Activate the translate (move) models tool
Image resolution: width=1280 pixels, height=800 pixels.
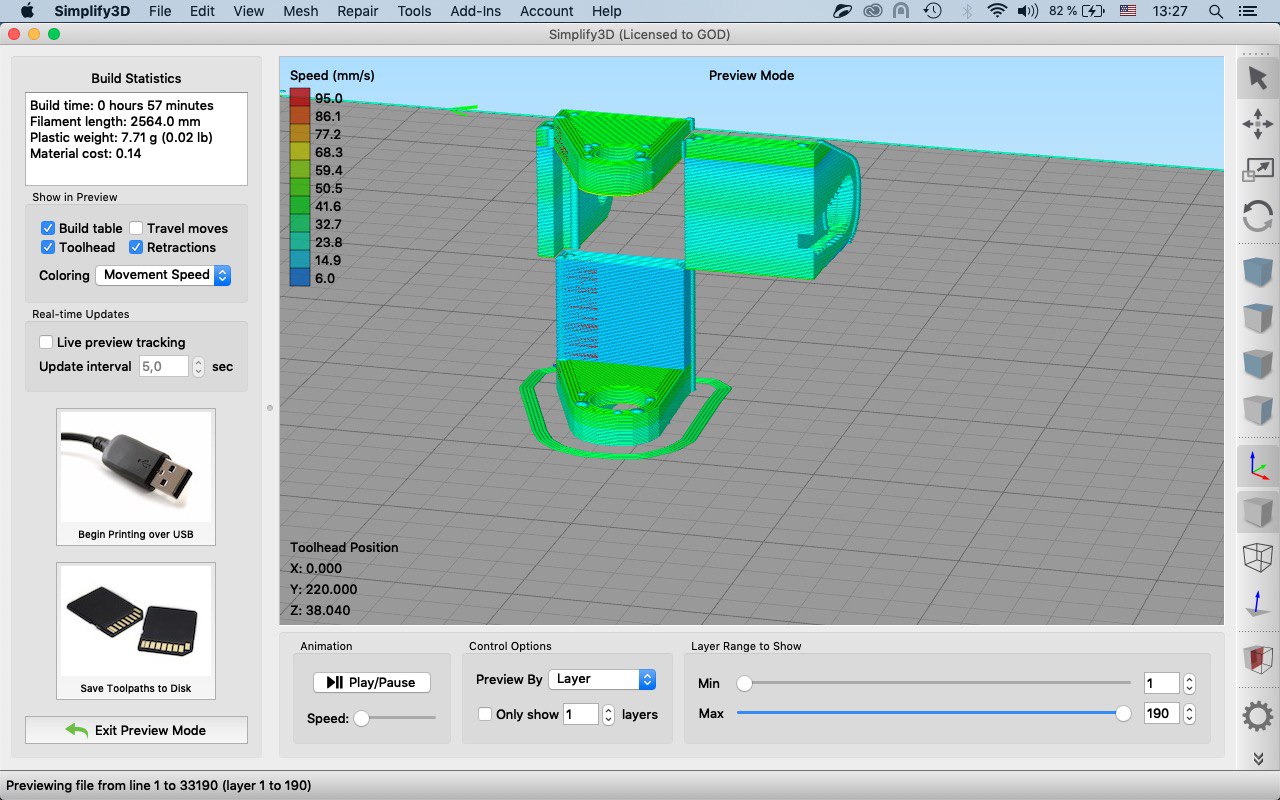tap(1257, 124)
